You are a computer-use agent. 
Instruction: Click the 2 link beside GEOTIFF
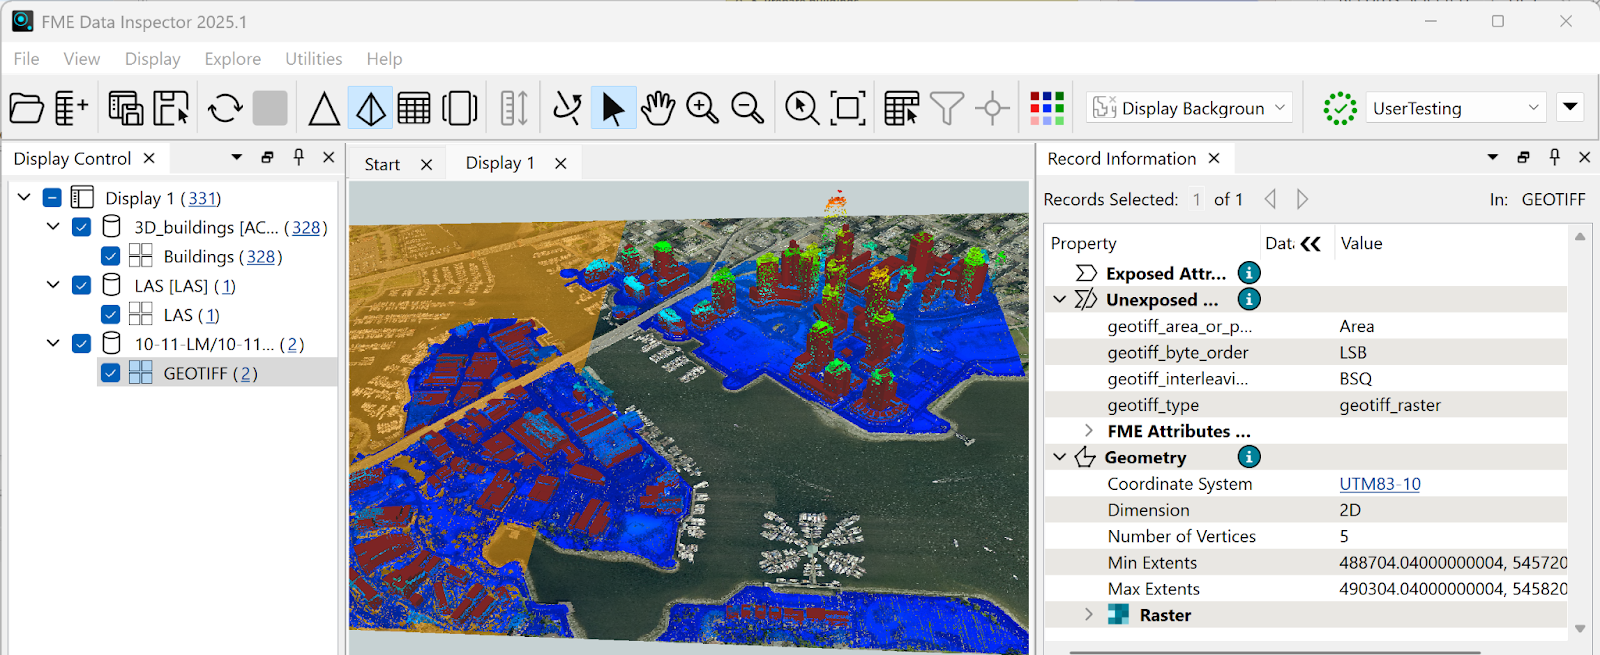246,373
